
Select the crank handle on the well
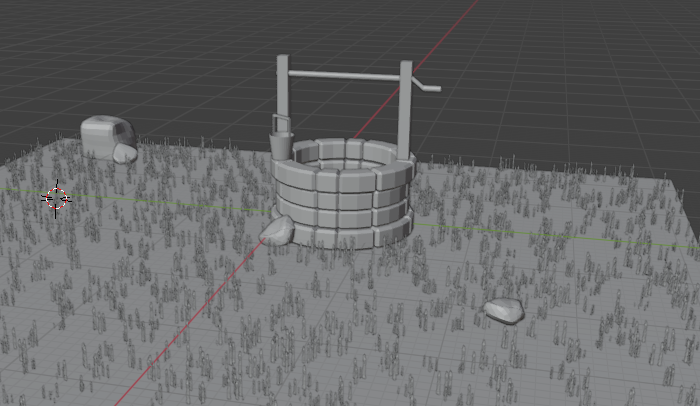tap(428, 87)
